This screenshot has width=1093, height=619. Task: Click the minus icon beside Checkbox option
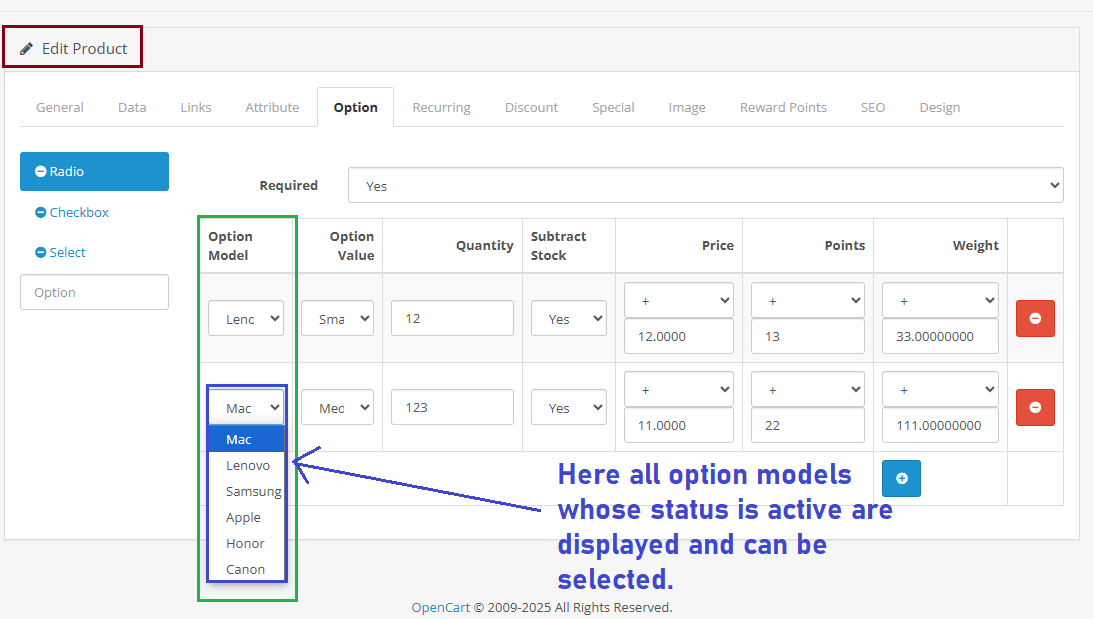41,212
